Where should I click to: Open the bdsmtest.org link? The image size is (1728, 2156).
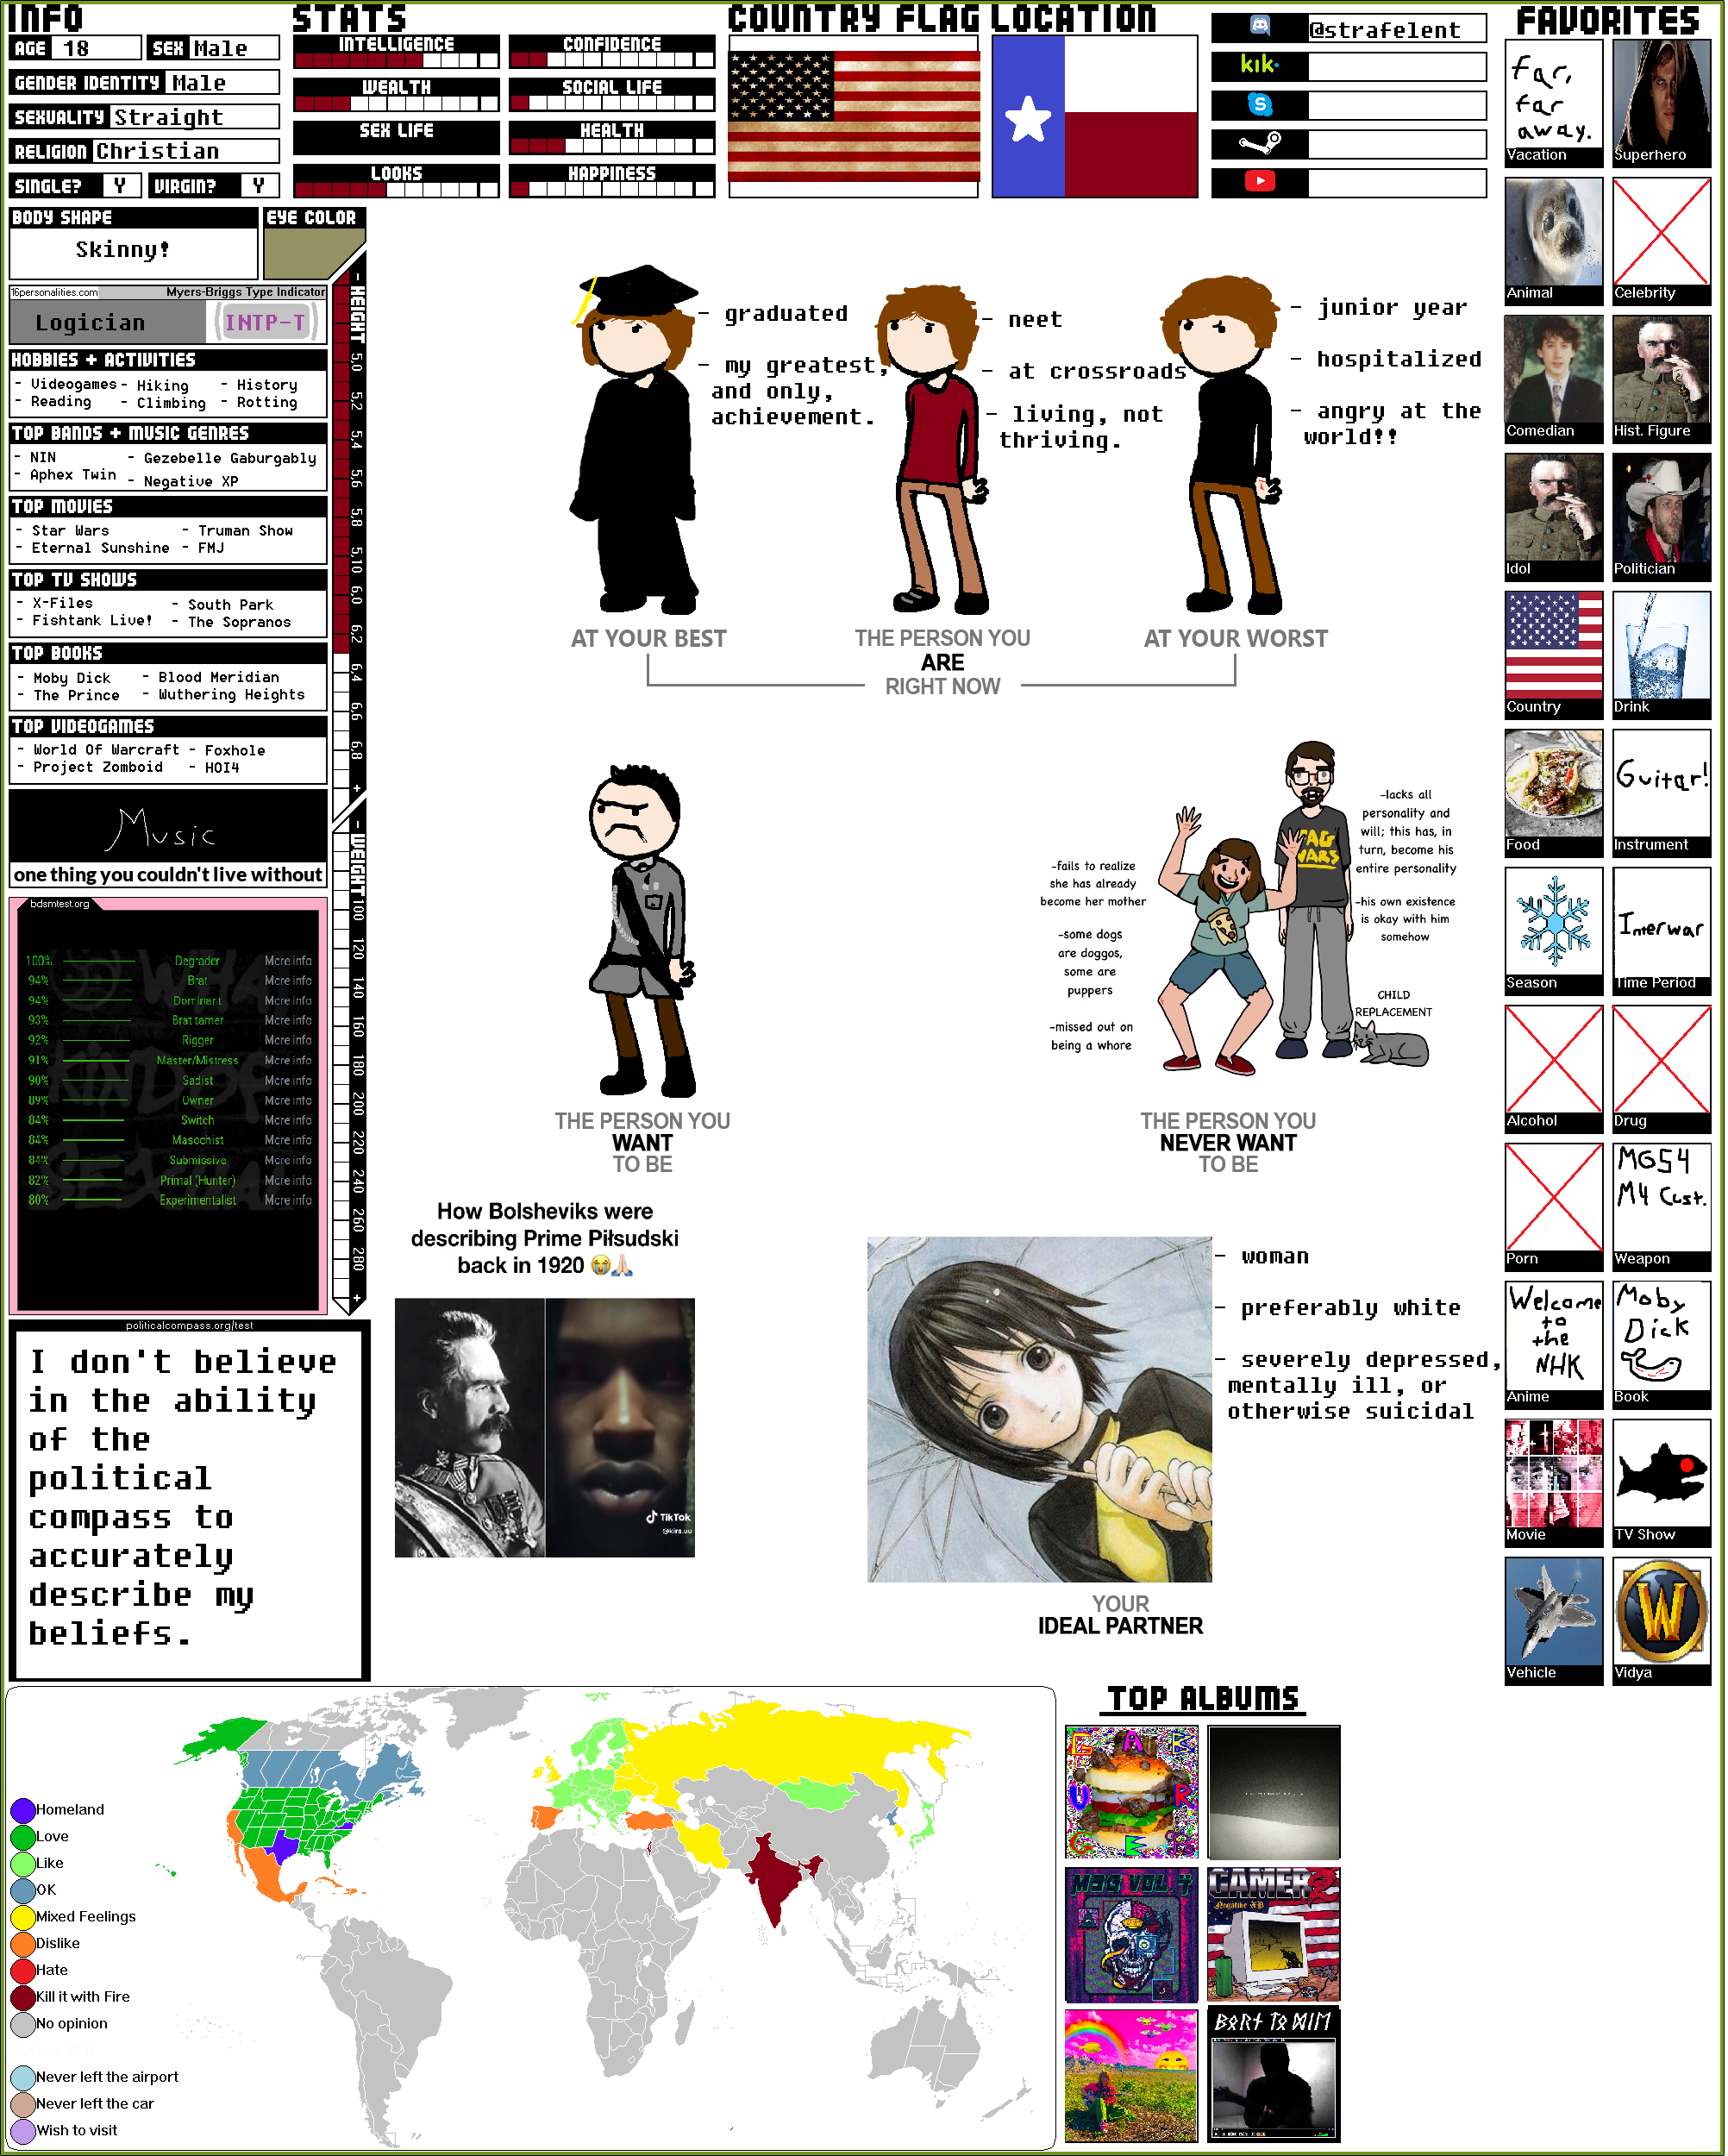point(59,904)
